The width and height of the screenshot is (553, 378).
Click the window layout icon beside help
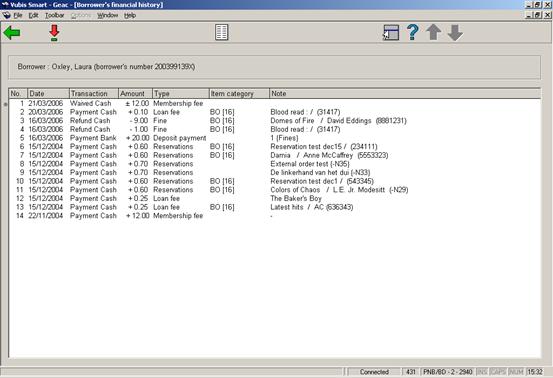pos(391,33)
